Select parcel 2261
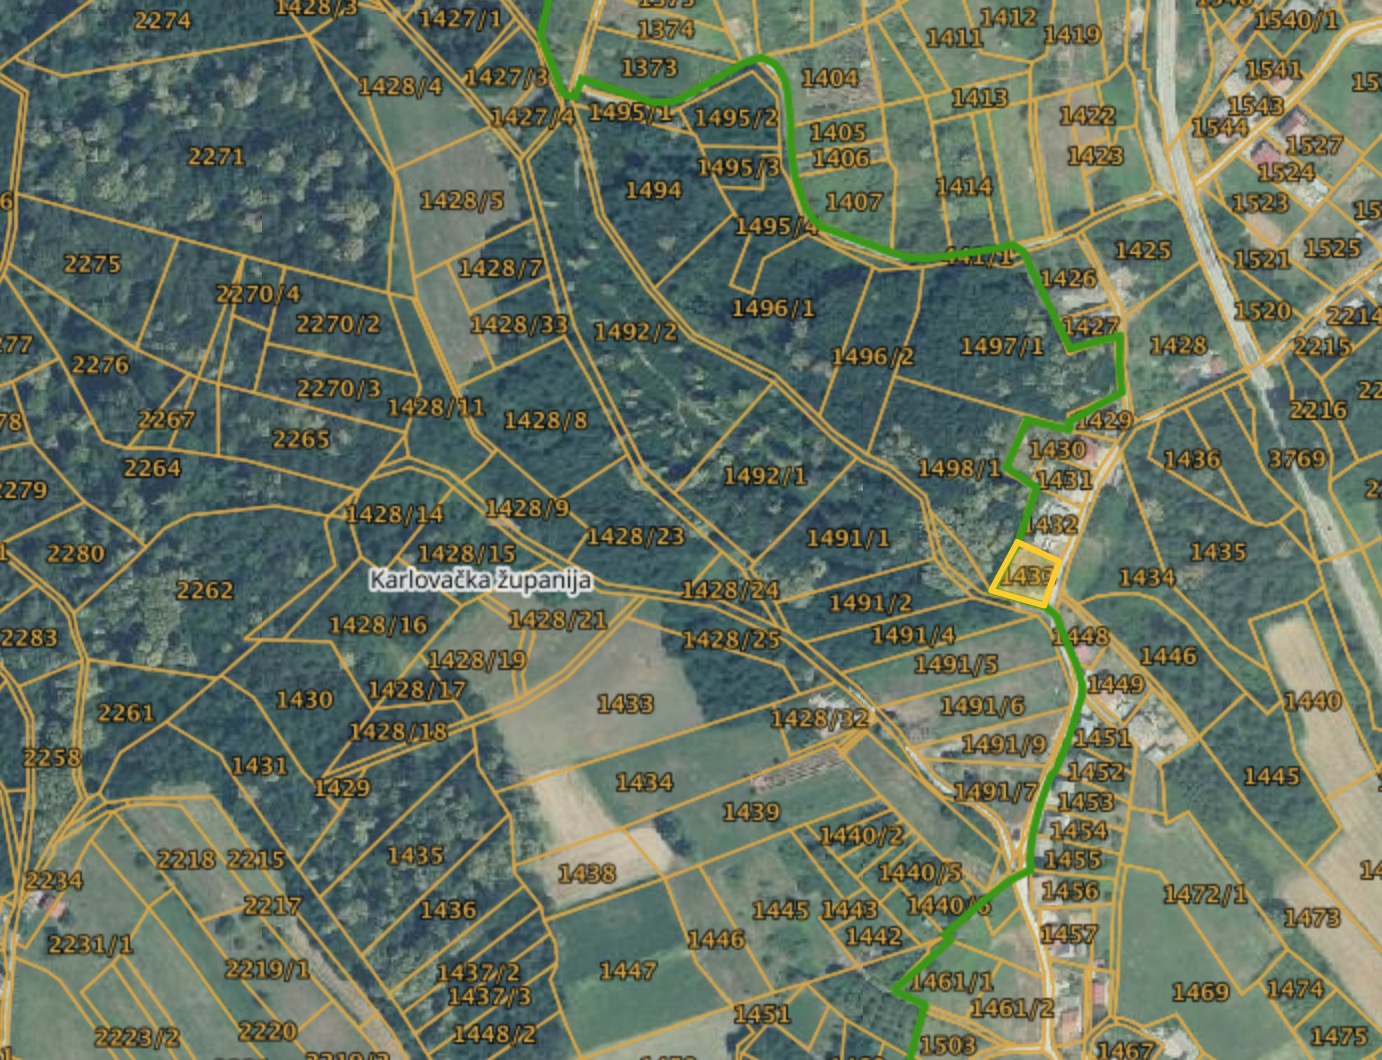 pyautogui.click(x=126, y=713)
